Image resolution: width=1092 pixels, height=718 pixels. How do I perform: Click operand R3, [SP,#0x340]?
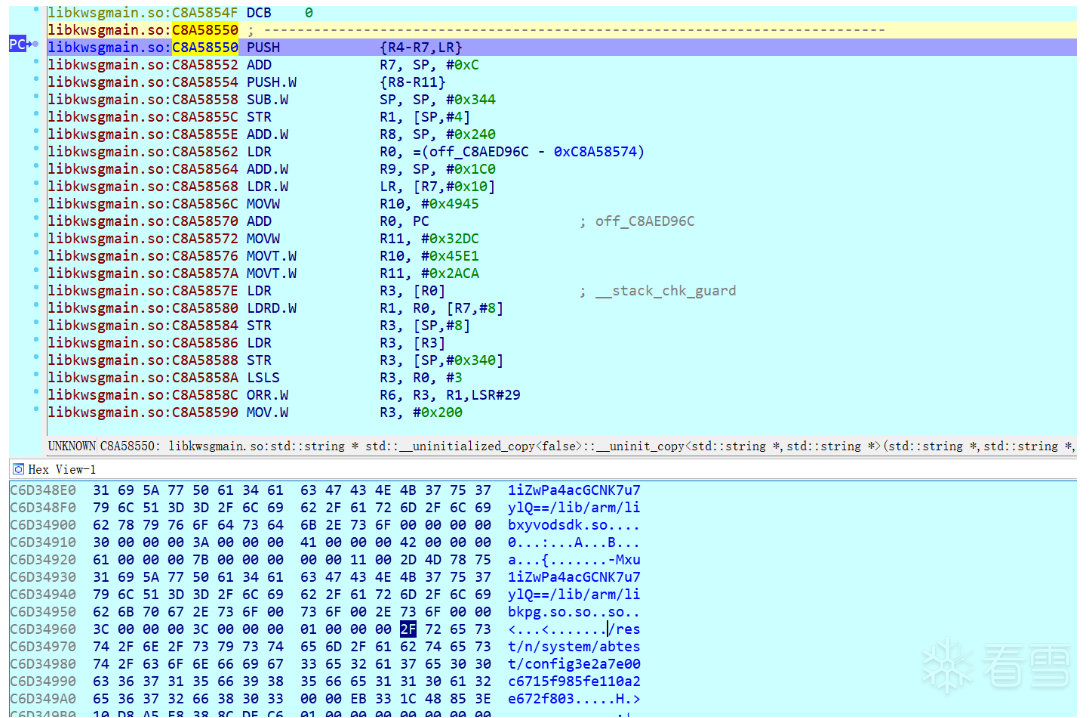(x=442, y=361)
